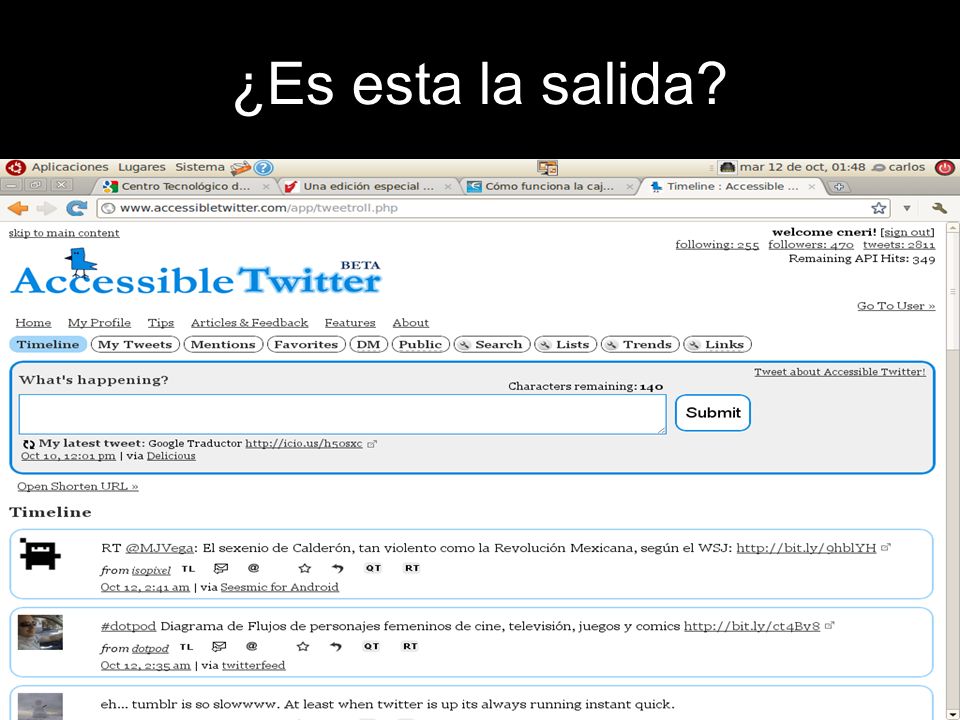Click QT on isopixel's tweet
This screenshot has height=720, width=960.
[373, 568]
